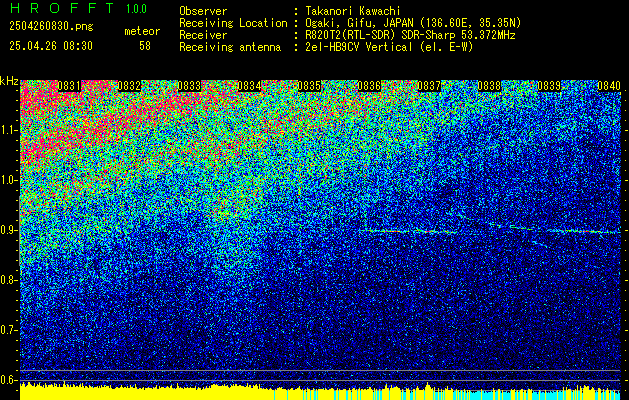Click the 0836 time marker
This screenshot has width=629, height=400.
[x=369, y=86]
